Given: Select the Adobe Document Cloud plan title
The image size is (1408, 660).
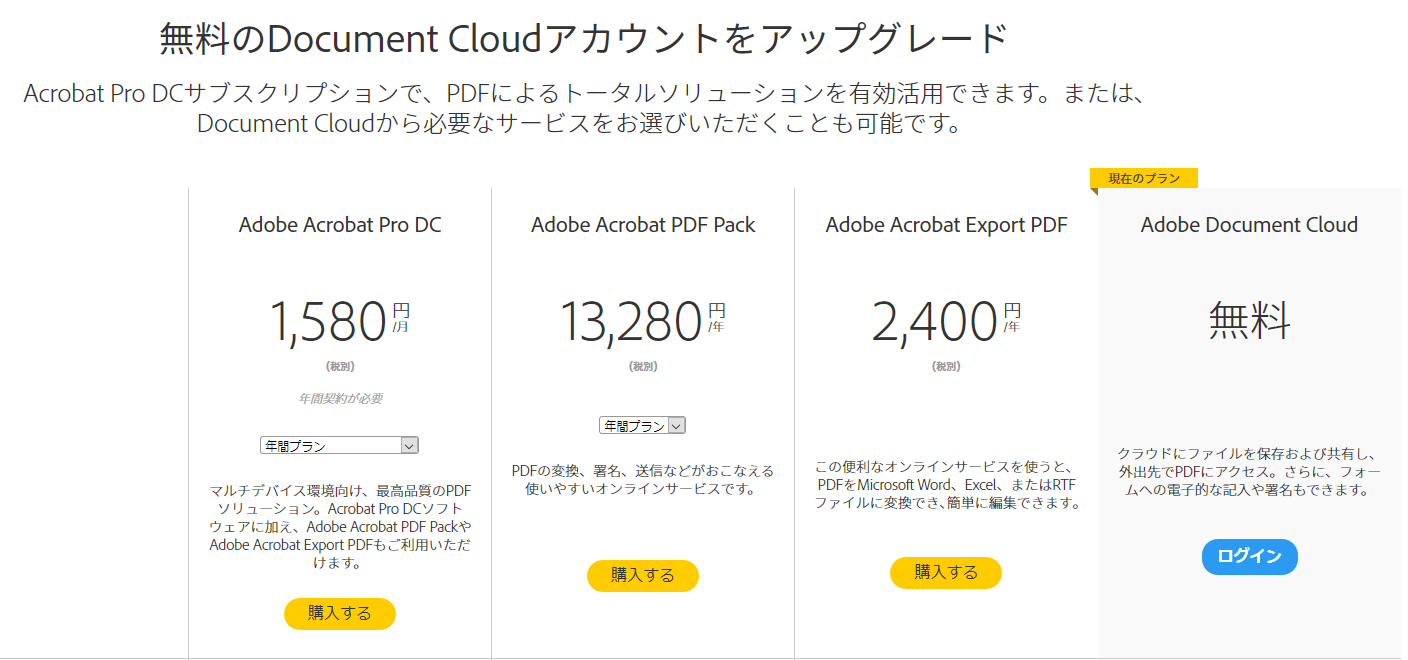Looking at the screenshot, I should click(1249, 224).
